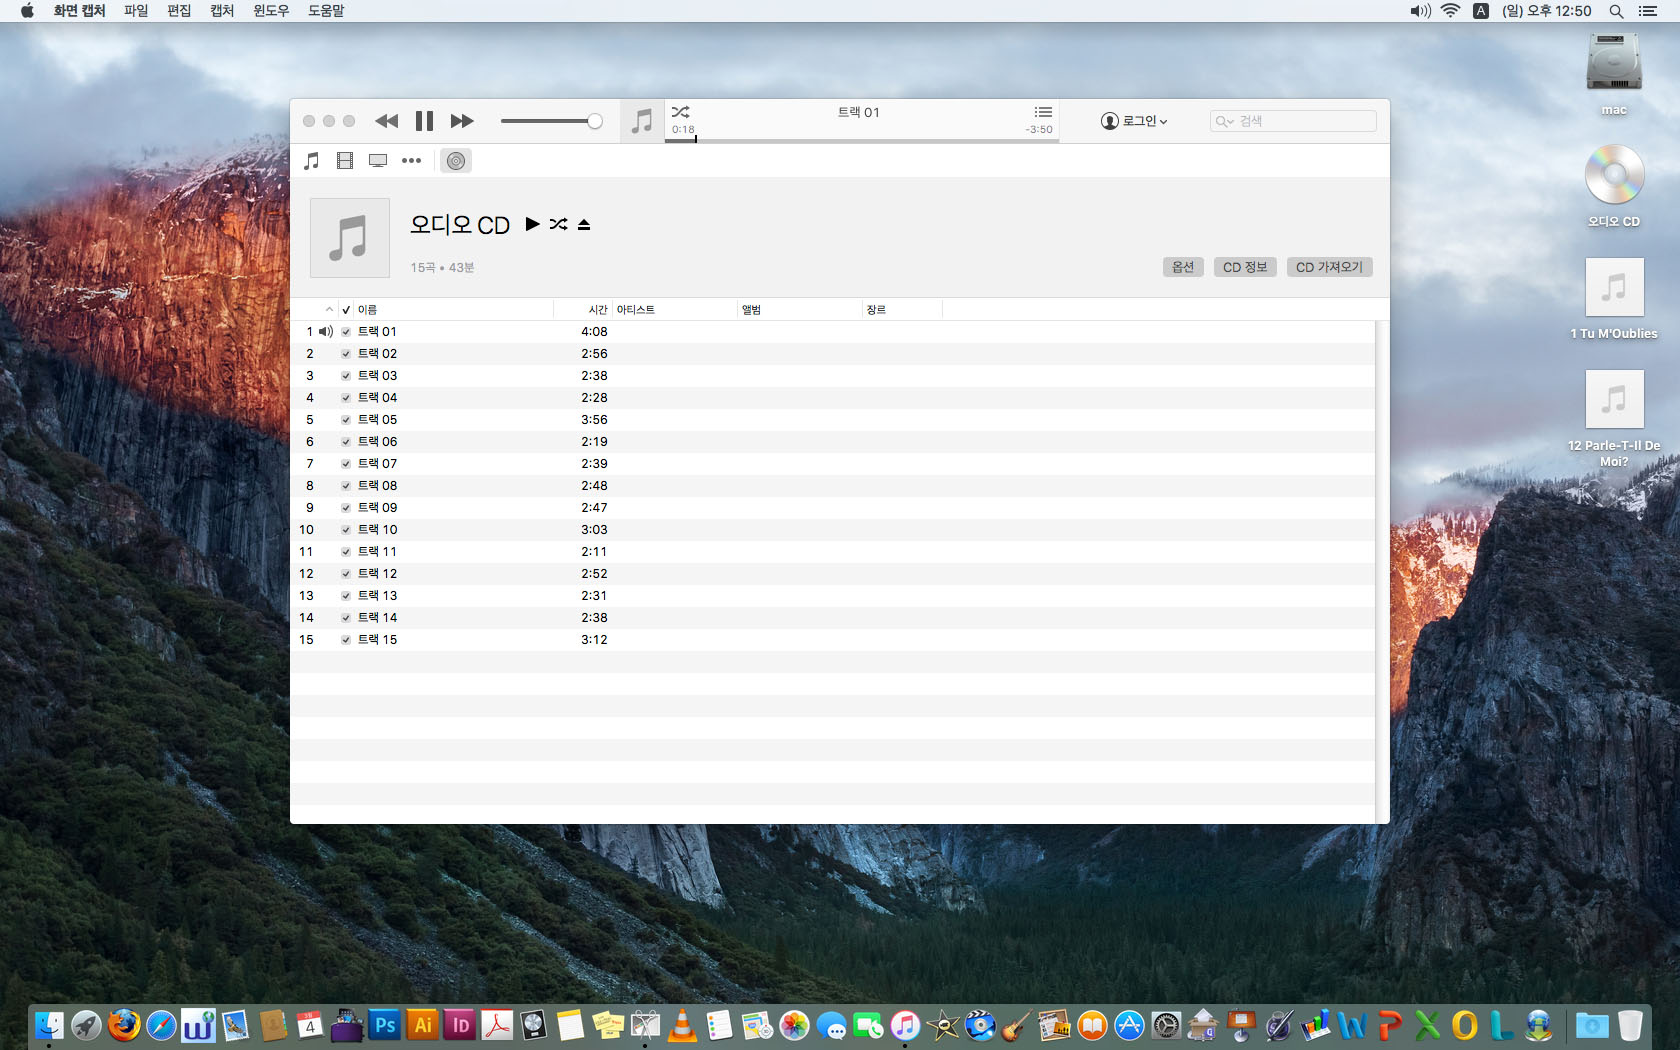The width and height of the screenshot is (1680, 1050).
Task: Switch to the Music library icon
Action: point(312,161)
